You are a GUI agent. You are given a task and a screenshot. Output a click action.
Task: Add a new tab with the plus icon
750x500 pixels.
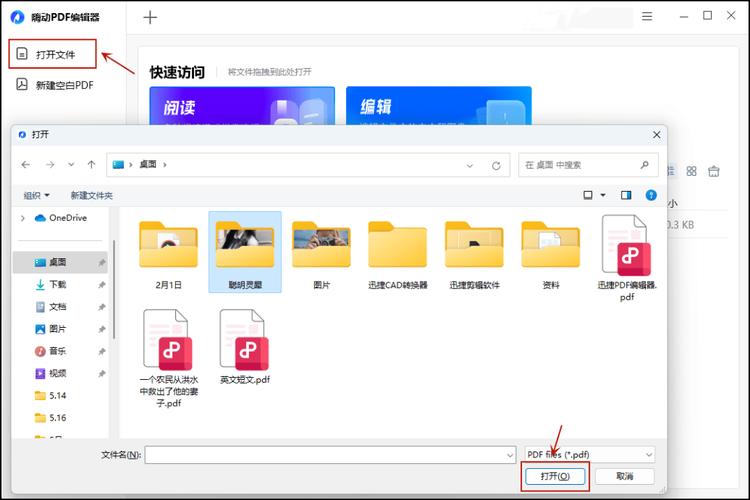click(150, 17)
